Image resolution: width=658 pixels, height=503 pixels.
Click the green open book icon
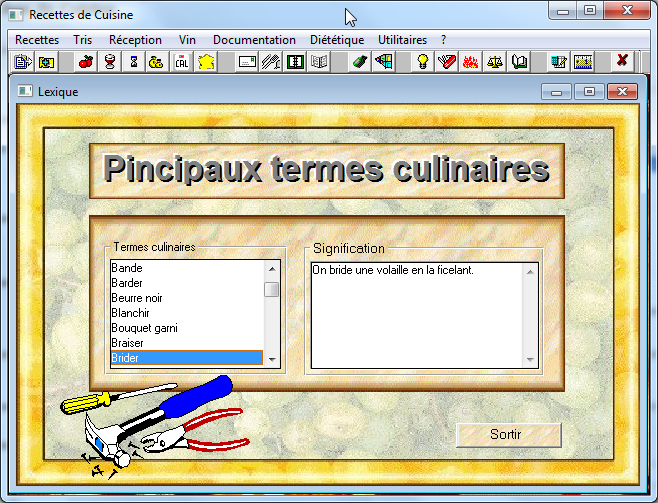[519, 62]
